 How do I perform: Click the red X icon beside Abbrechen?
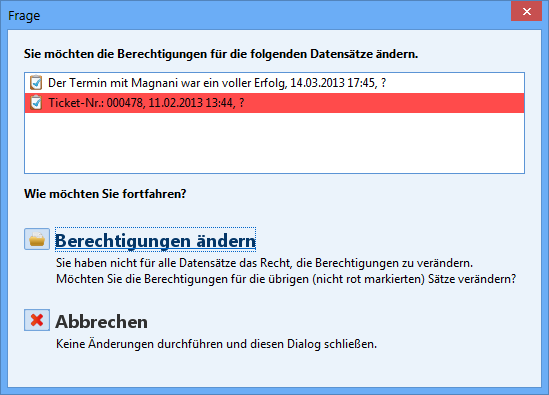37,320
